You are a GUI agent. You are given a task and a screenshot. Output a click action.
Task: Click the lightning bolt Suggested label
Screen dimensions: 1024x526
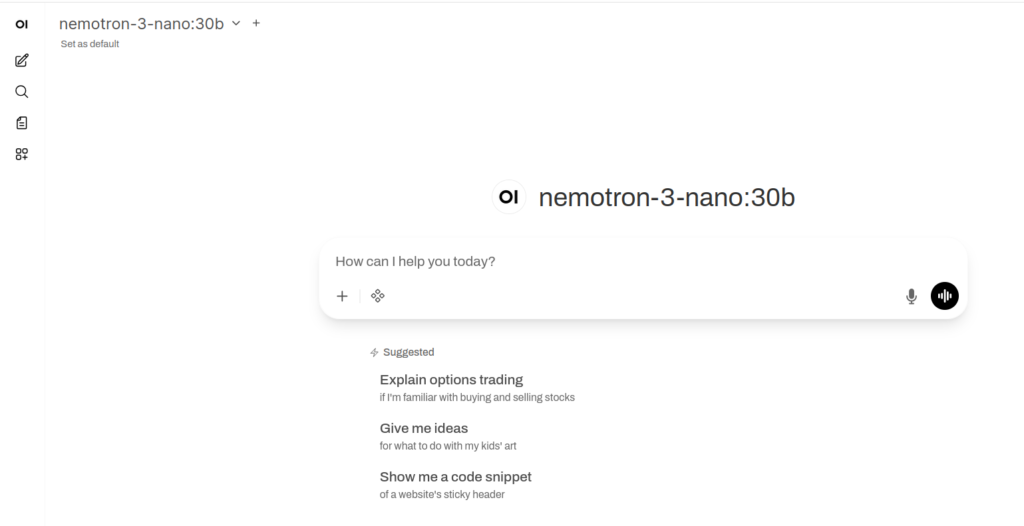[x=402, y=352]
